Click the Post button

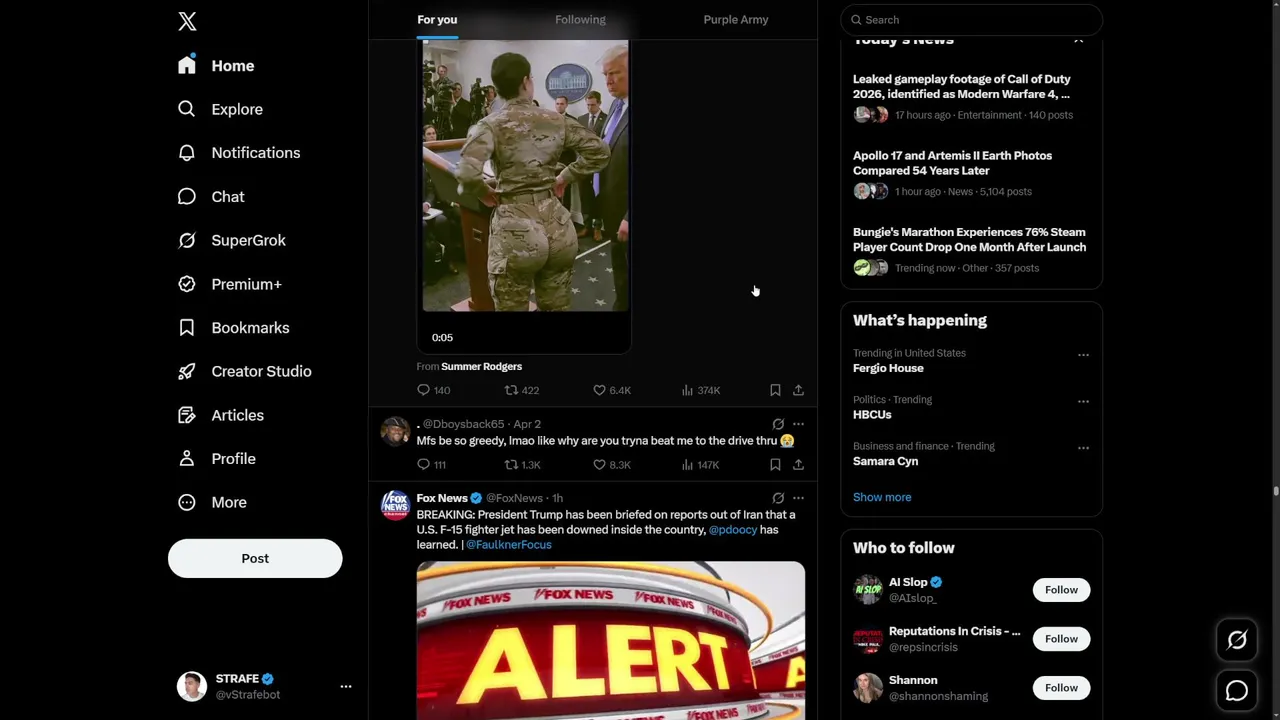click(255, 558)
